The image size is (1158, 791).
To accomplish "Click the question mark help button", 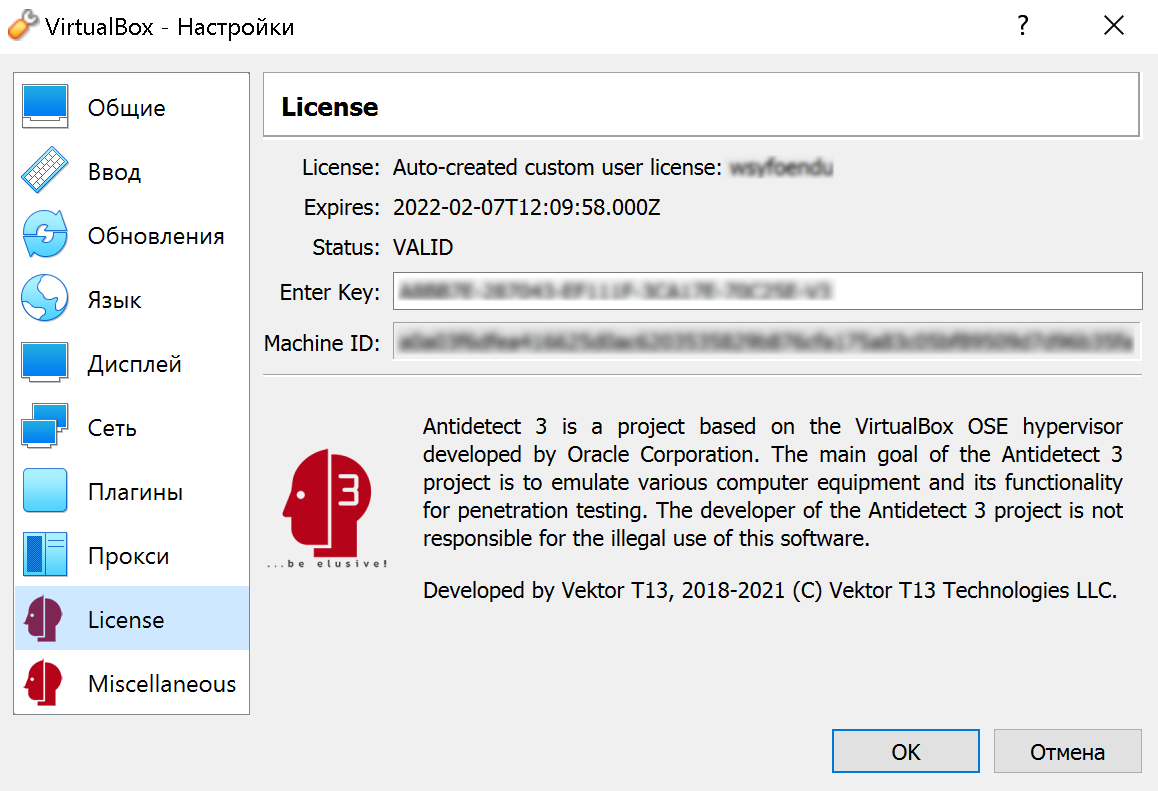I will [1023, 26].
